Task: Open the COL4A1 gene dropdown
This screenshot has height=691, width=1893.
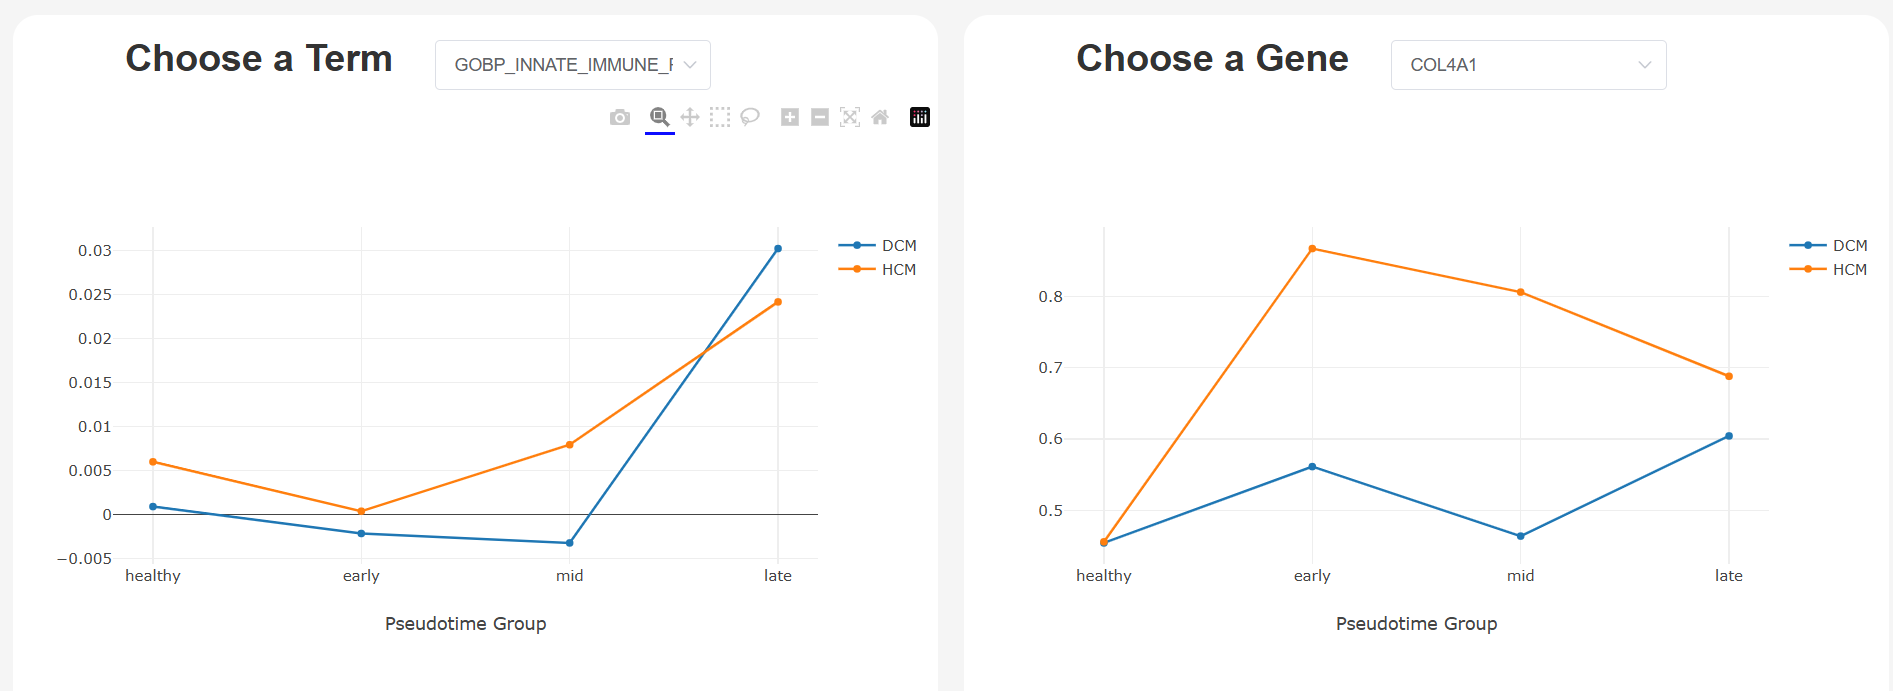Action: click(1527, 65)
